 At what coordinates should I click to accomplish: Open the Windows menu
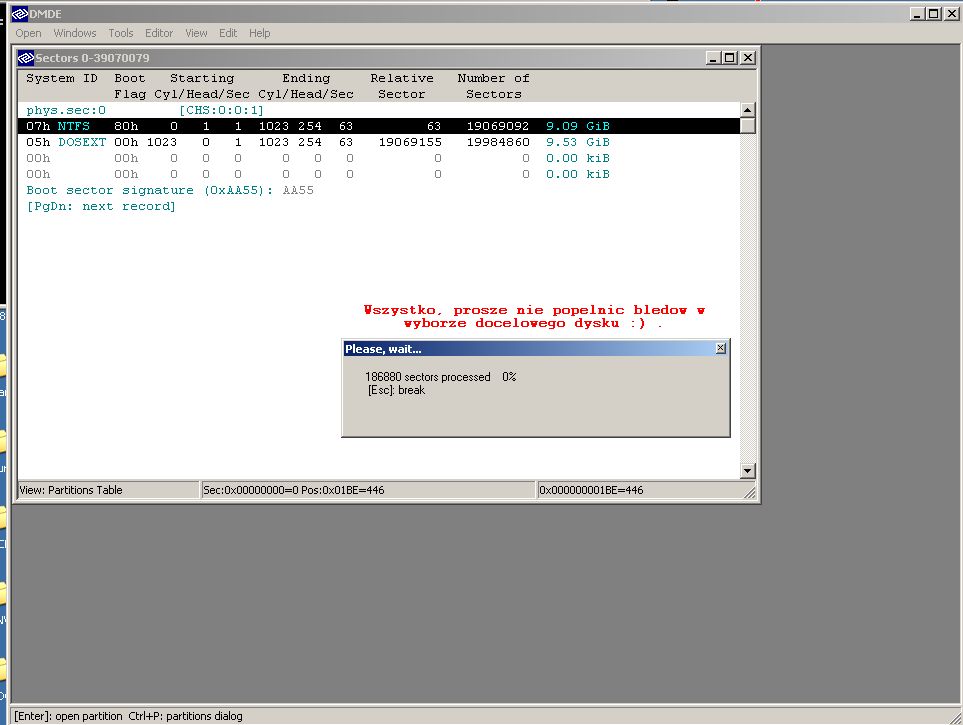point(75,33)
